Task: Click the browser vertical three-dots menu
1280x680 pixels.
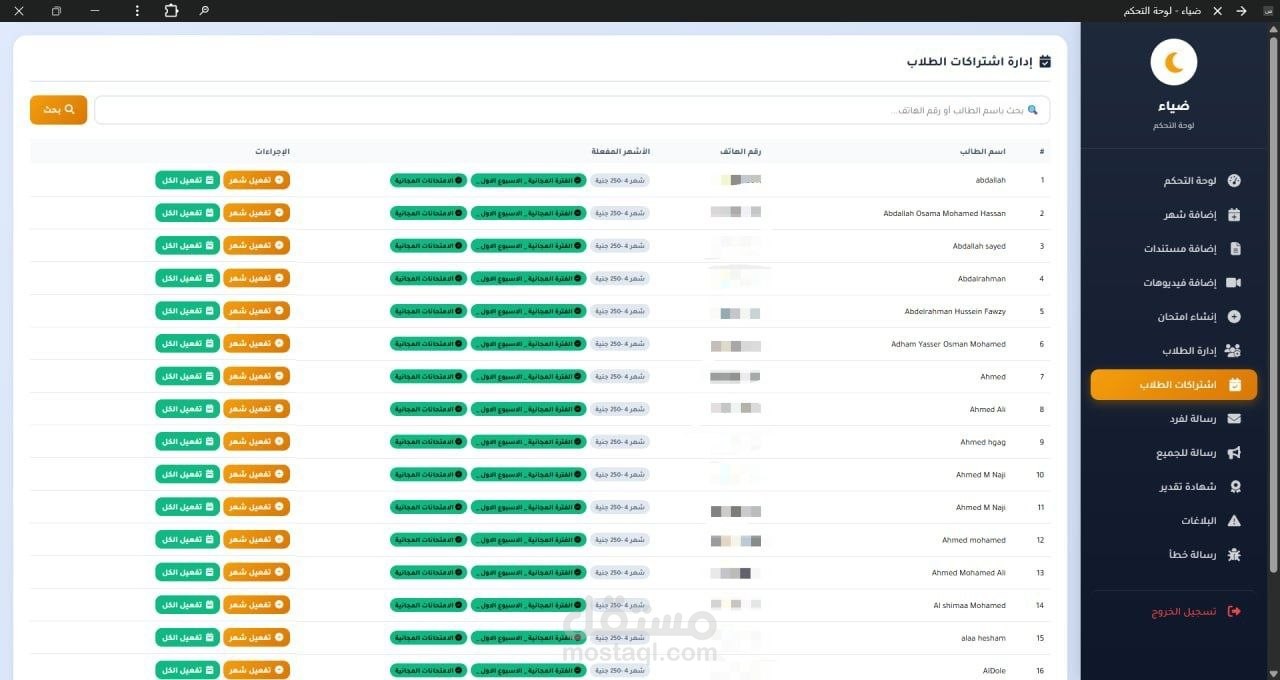Action: click(x=137, y=11)
